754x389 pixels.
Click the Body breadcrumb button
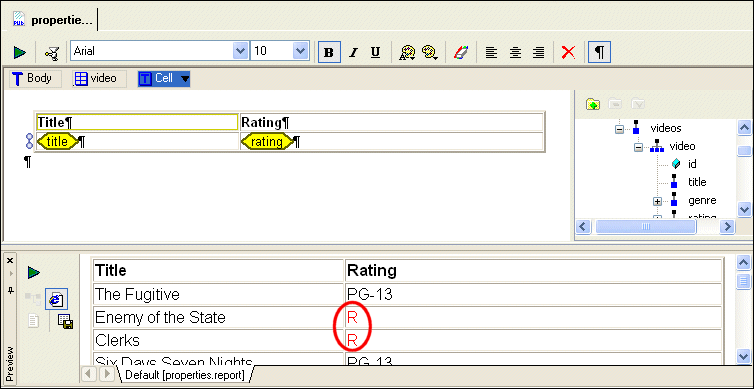(35, 79)
